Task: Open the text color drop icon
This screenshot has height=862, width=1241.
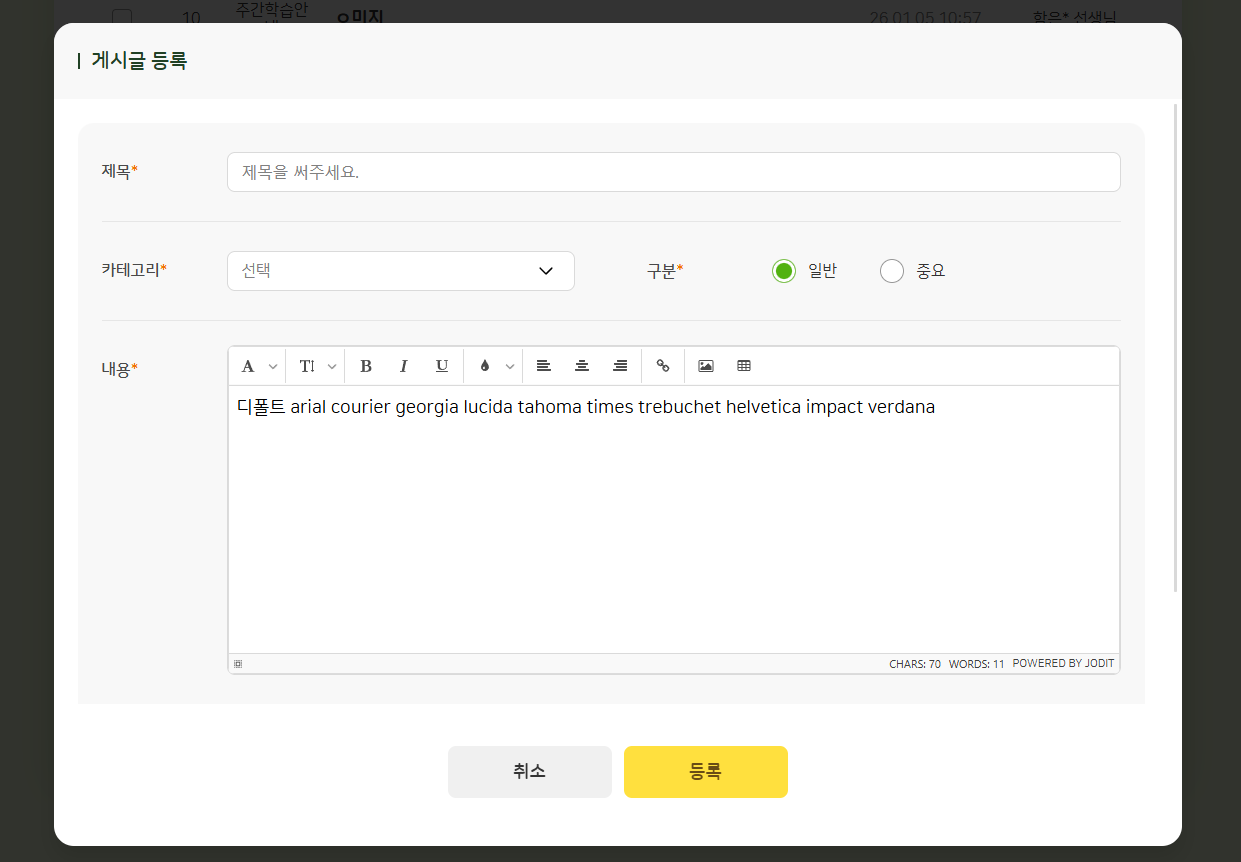Action: pyautogui.click(x=485, y=366)
